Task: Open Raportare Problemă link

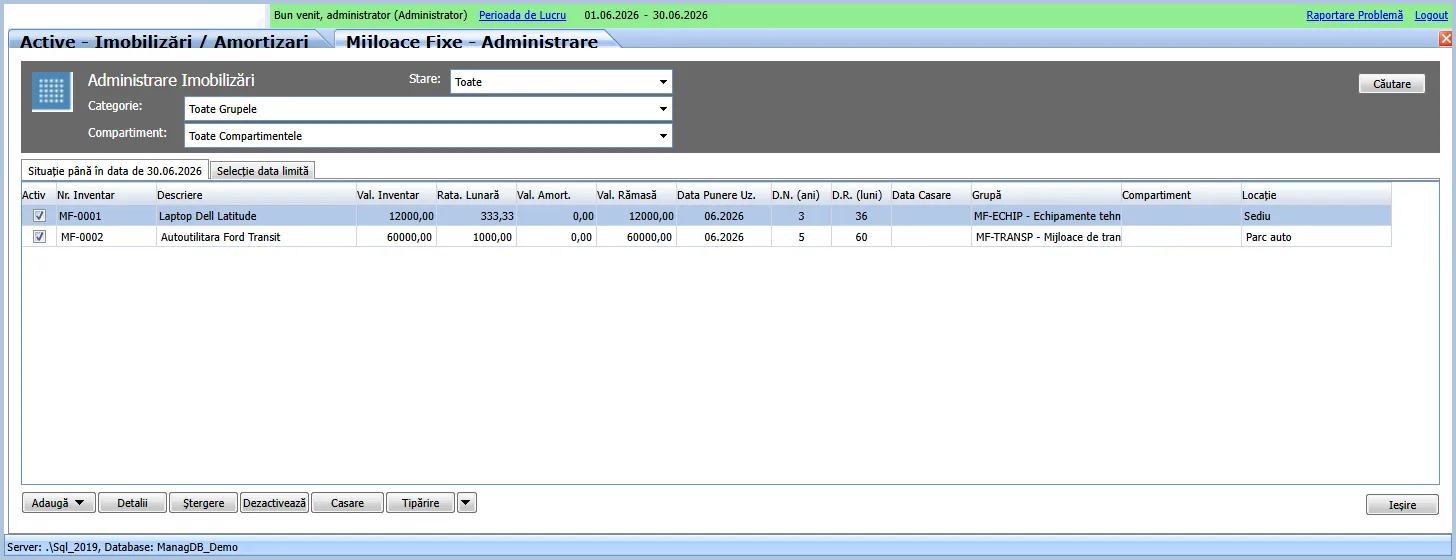Action: (x=1354, y=15)
